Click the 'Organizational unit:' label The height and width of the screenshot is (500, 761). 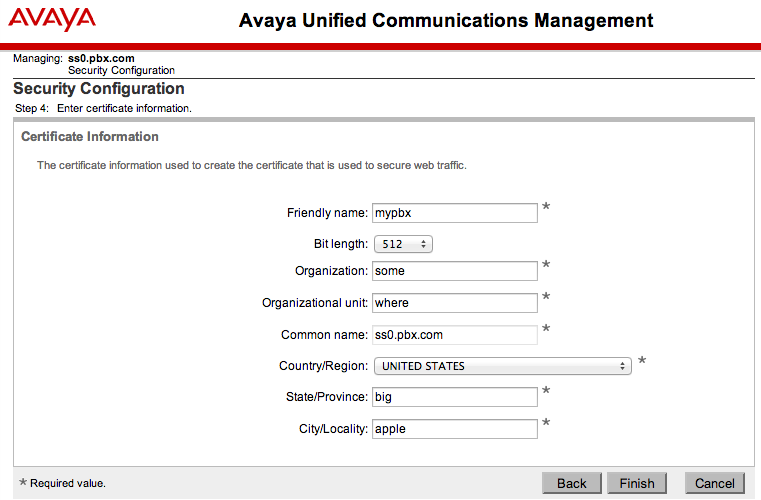(315, 303)
